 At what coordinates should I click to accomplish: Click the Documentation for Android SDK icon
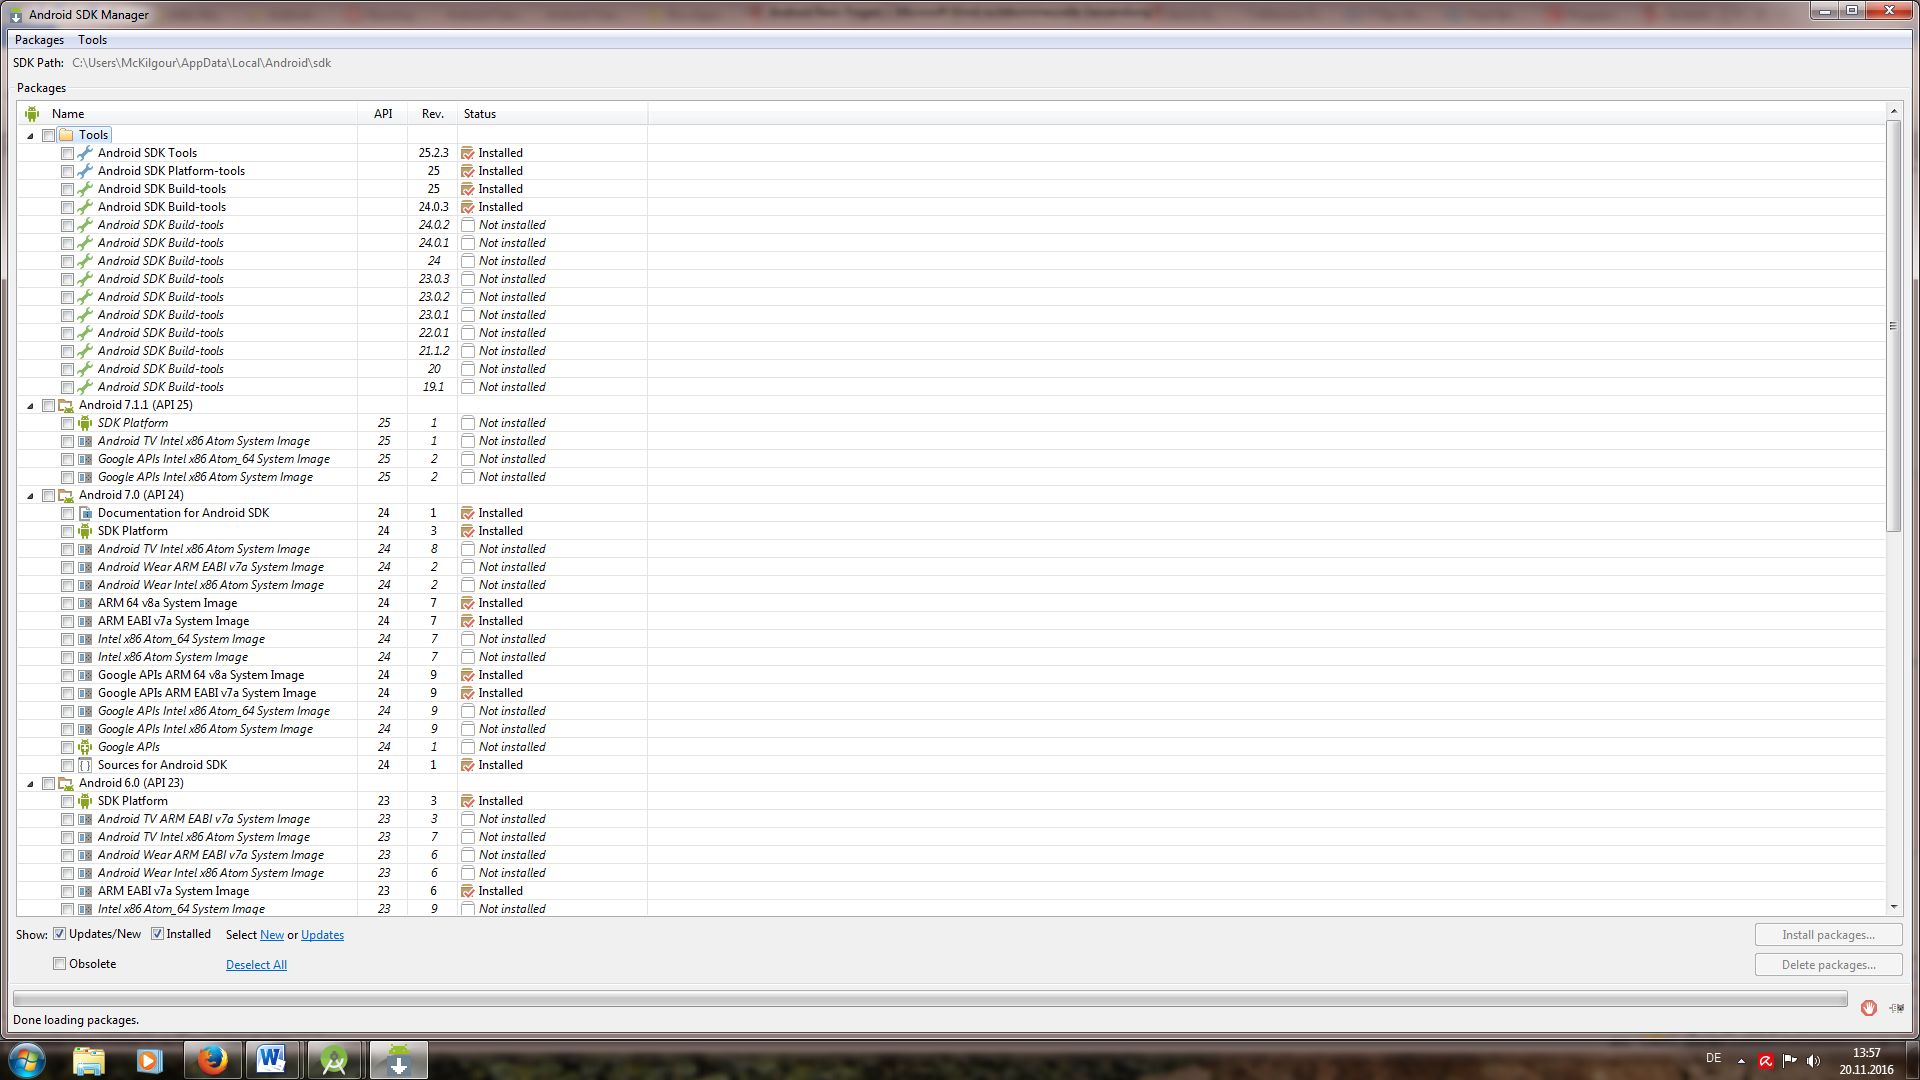(x=85, y=513)
